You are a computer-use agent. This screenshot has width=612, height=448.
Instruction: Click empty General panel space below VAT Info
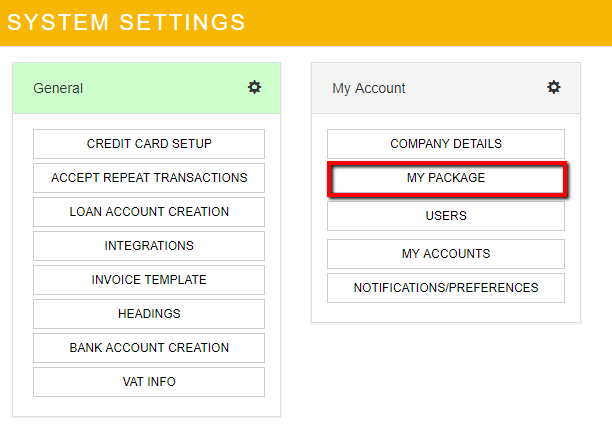point(149,406)
